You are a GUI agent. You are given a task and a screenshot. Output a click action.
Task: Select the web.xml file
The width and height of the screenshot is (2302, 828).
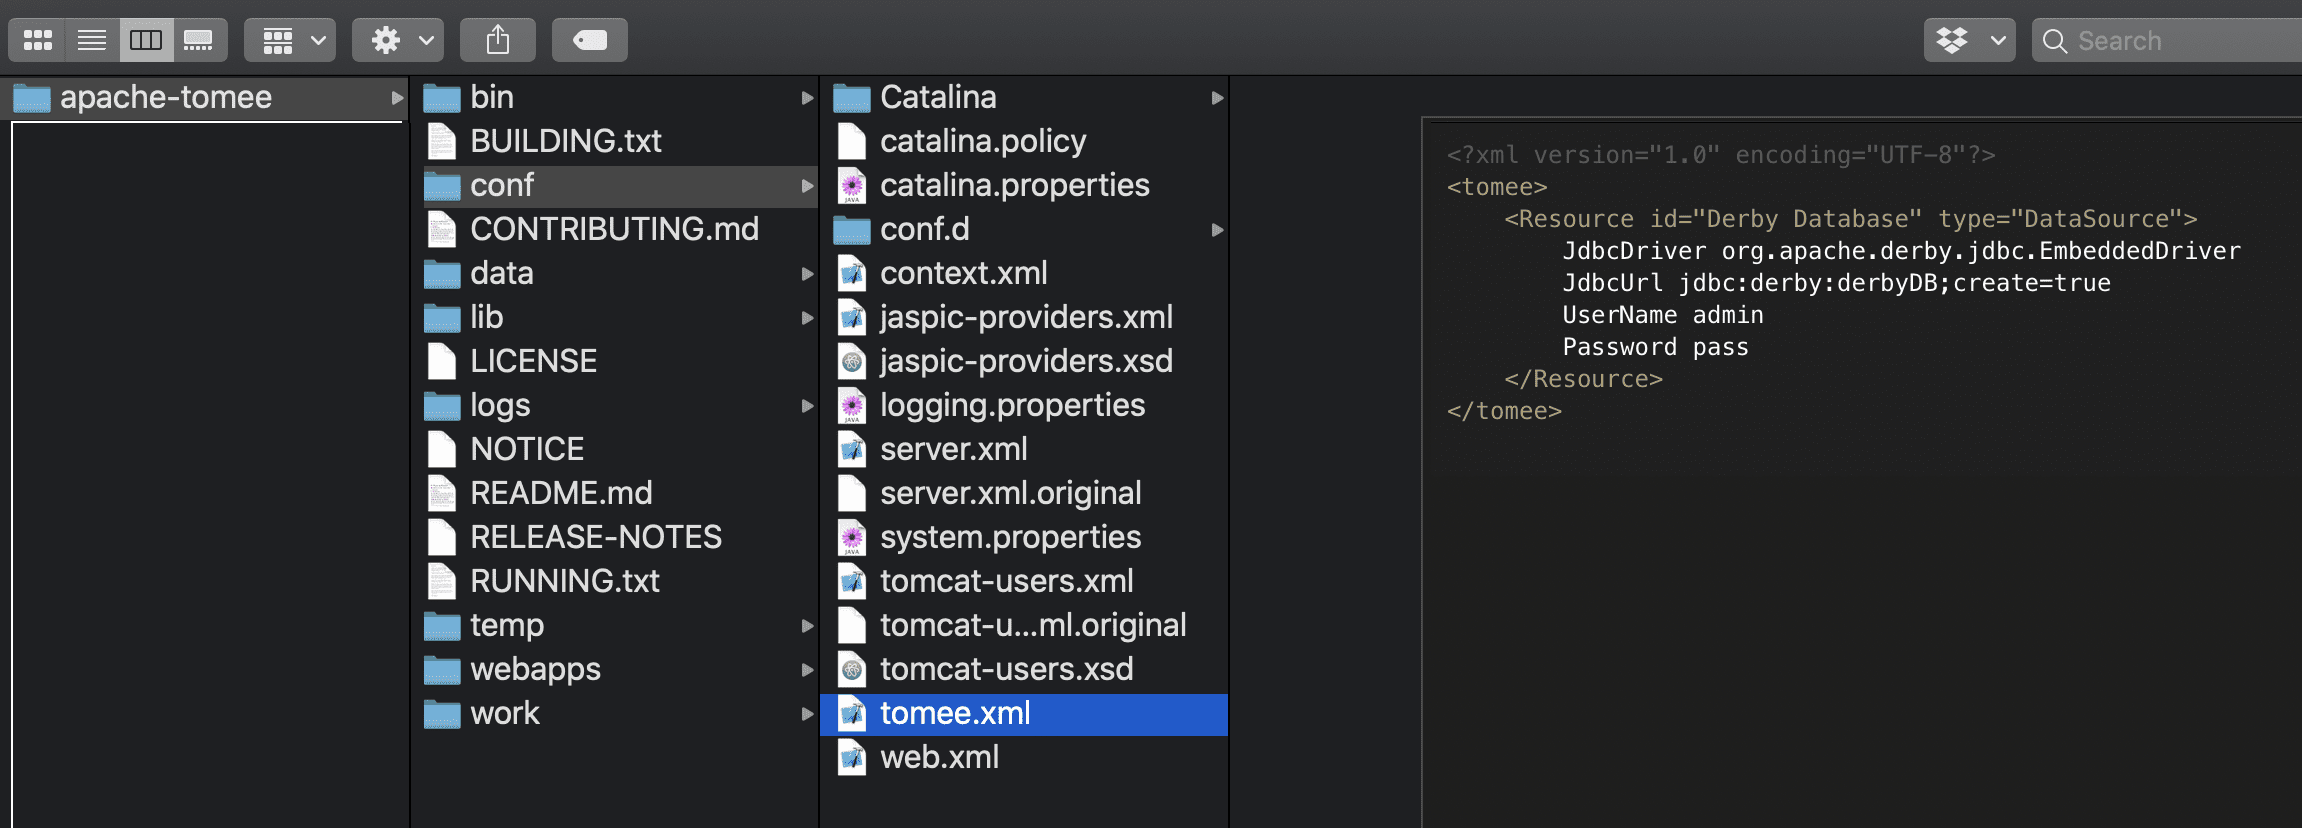[x=939, y=758]
